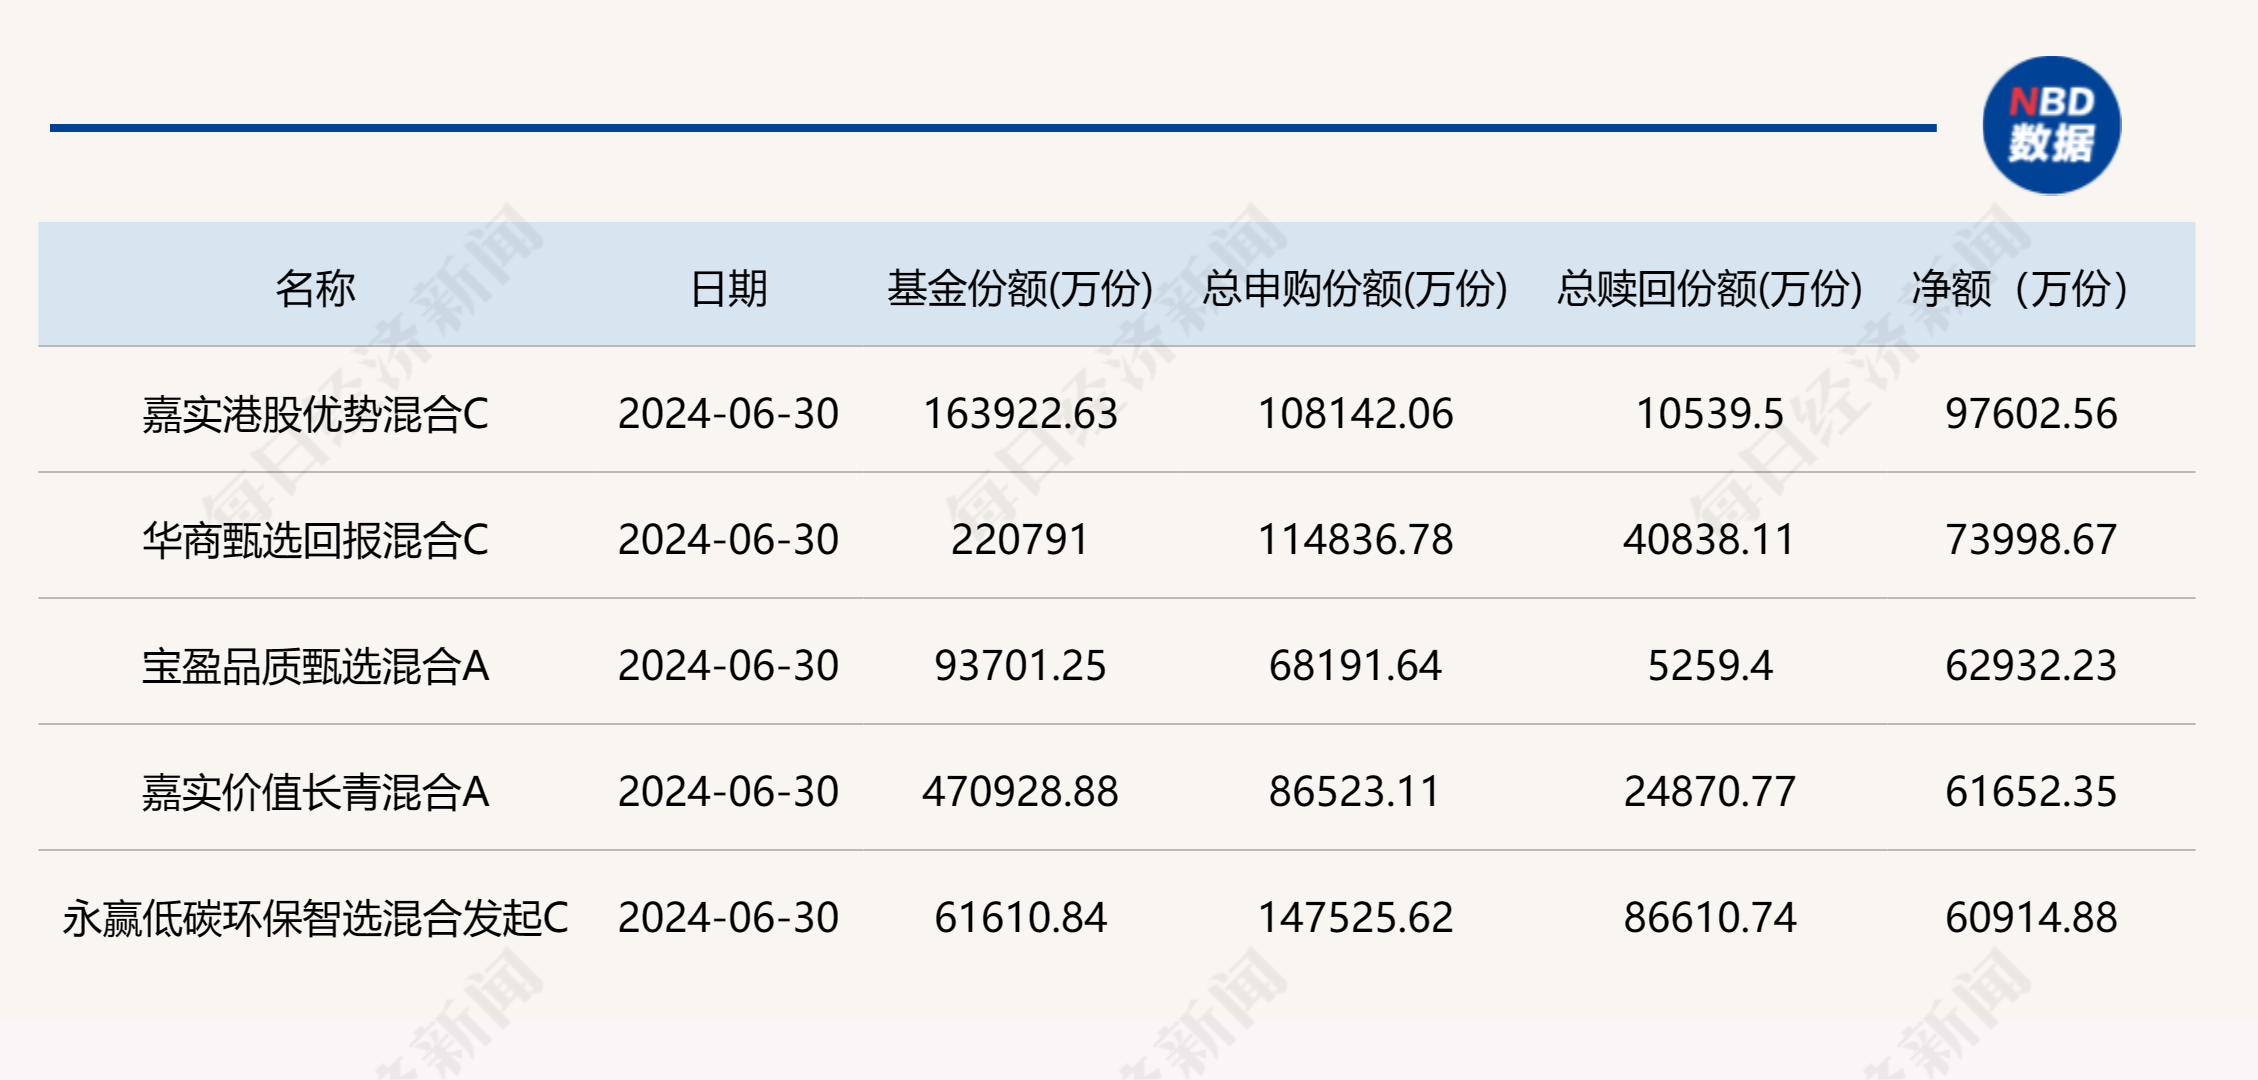Open the 嘉实港股优势混合C fund name

coord(315,414)
